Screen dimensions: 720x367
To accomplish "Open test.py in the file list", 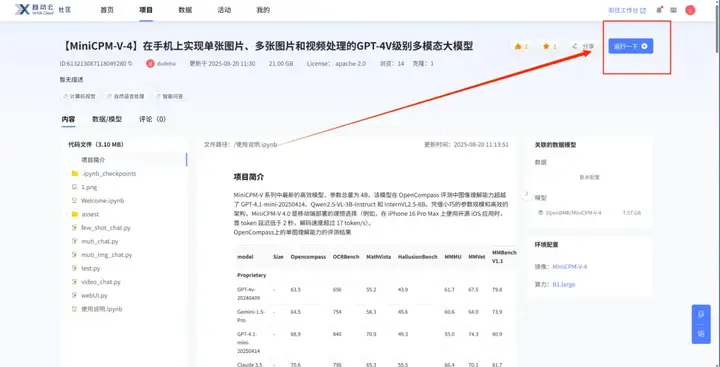I will (x=90, y=268).
